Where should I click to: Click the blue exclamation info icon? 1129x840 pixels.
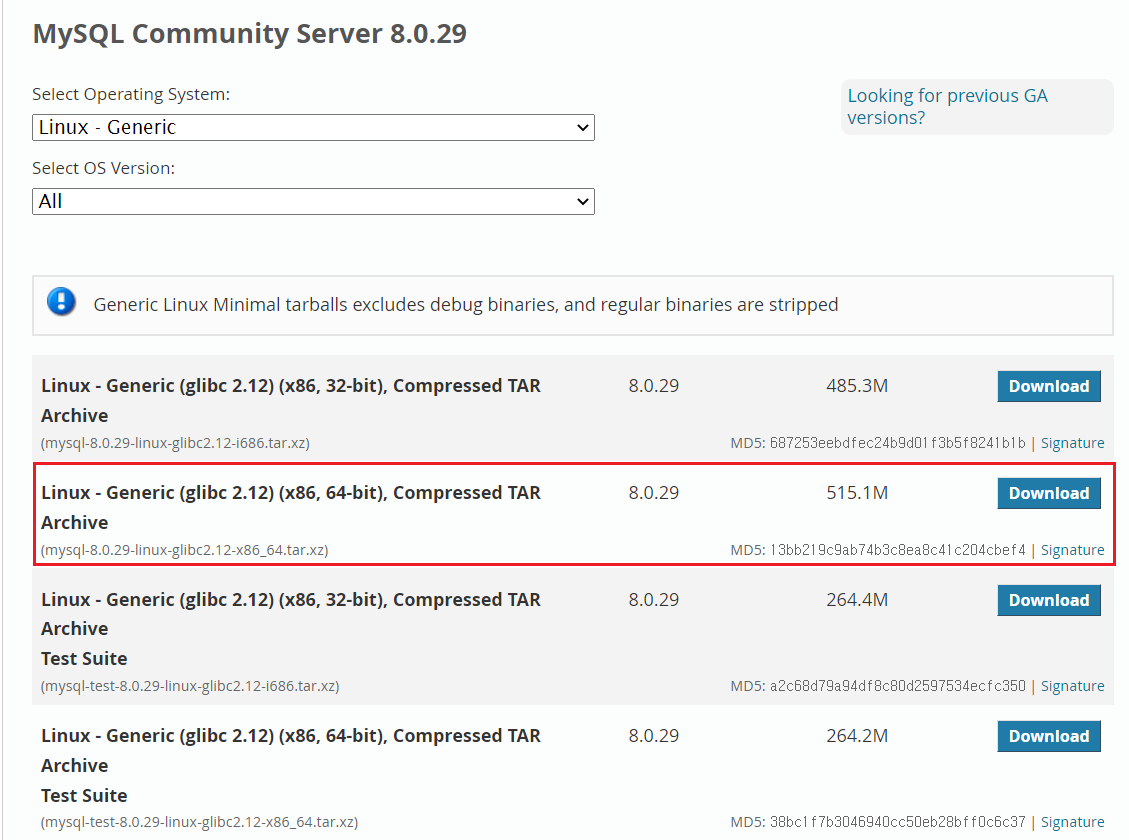(61, 302)
